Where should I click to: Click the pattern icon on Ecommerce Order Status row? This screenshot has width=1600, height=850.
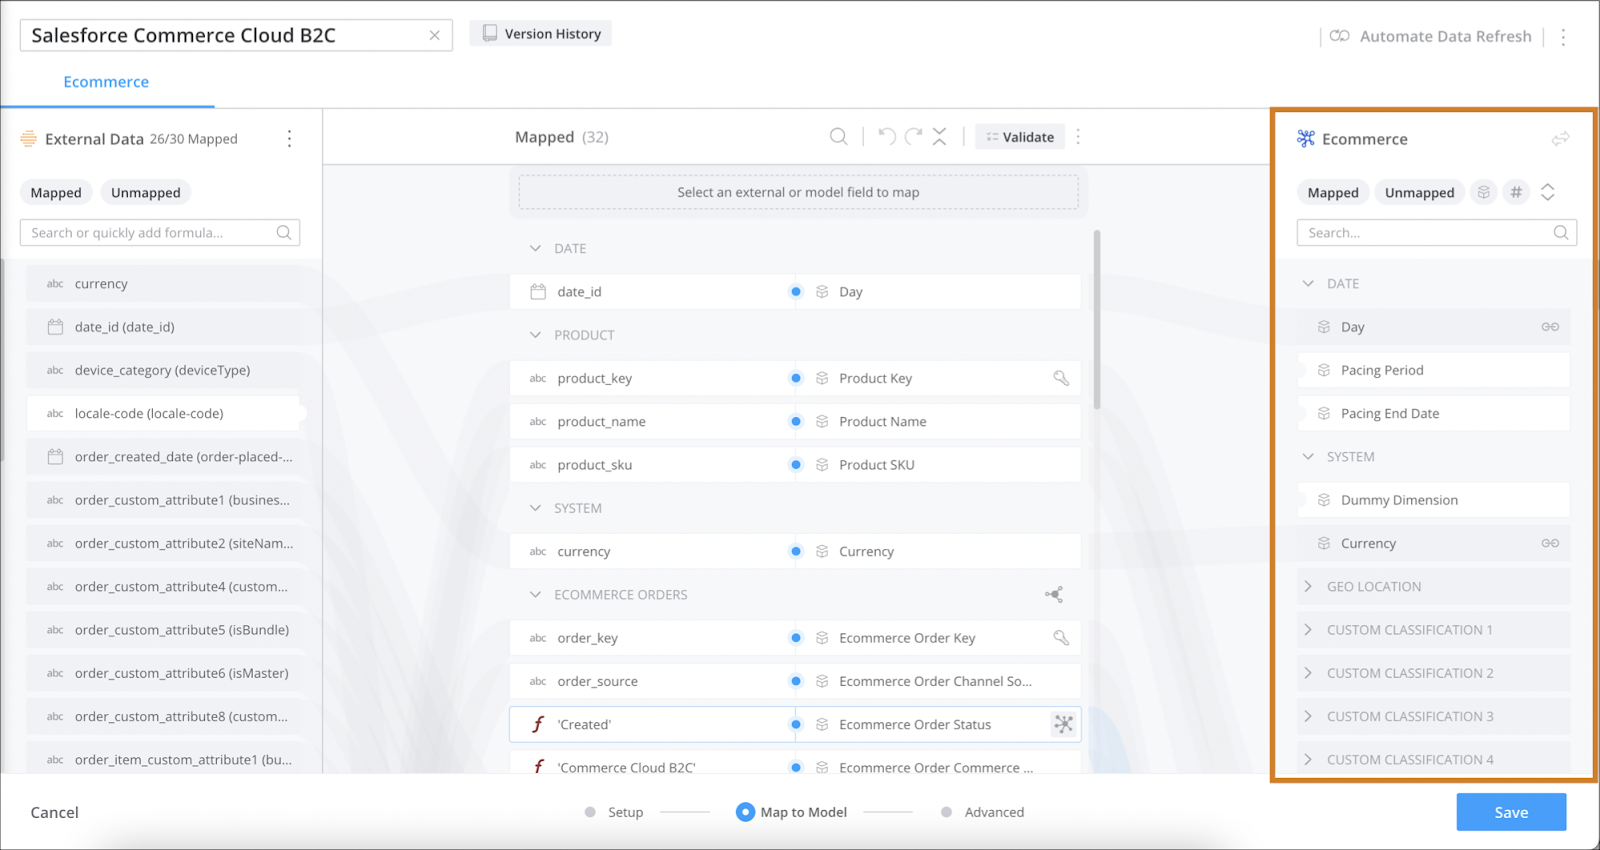[1064, 724]
